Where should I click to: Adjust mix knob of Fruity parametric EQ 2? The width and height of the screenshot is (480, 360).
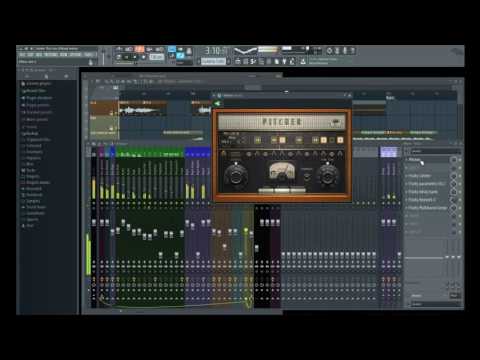453,184
